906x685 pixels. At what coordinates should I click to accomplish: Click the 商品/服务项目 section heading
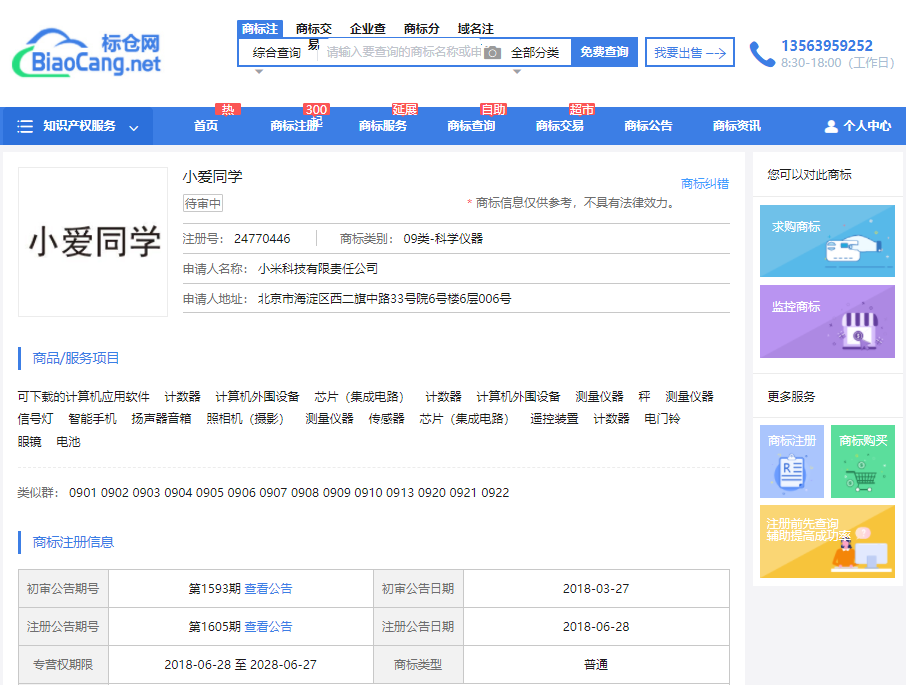76,358
